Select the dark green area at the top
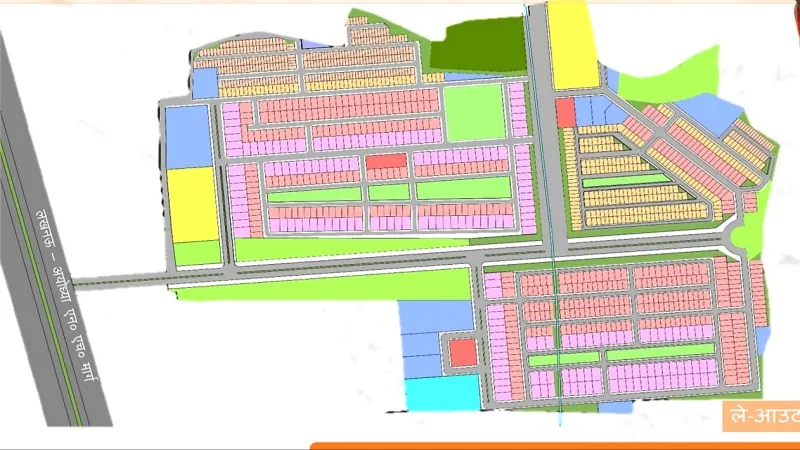 (x=478, y=47)
